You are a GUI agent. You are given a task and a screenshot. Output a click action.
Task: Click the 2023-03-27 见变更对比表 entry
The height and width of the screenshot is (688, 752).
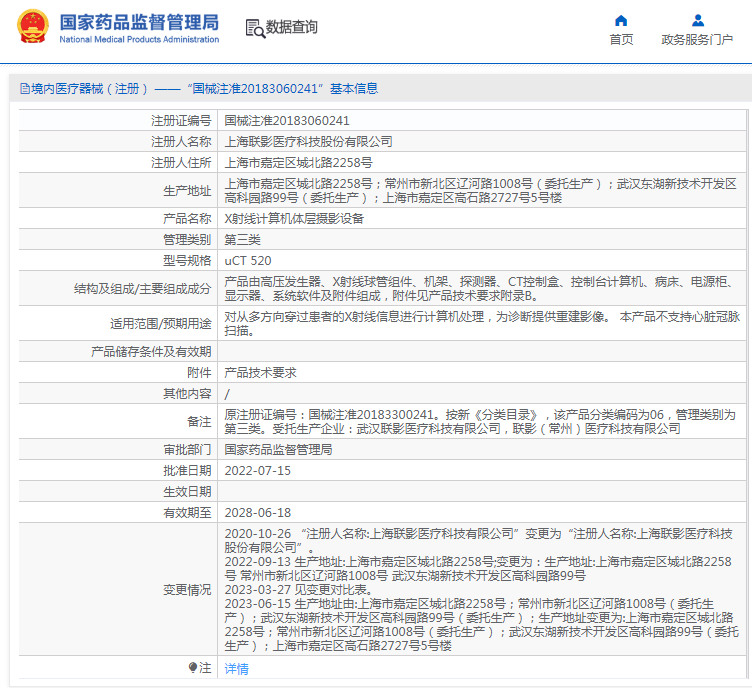298,590
